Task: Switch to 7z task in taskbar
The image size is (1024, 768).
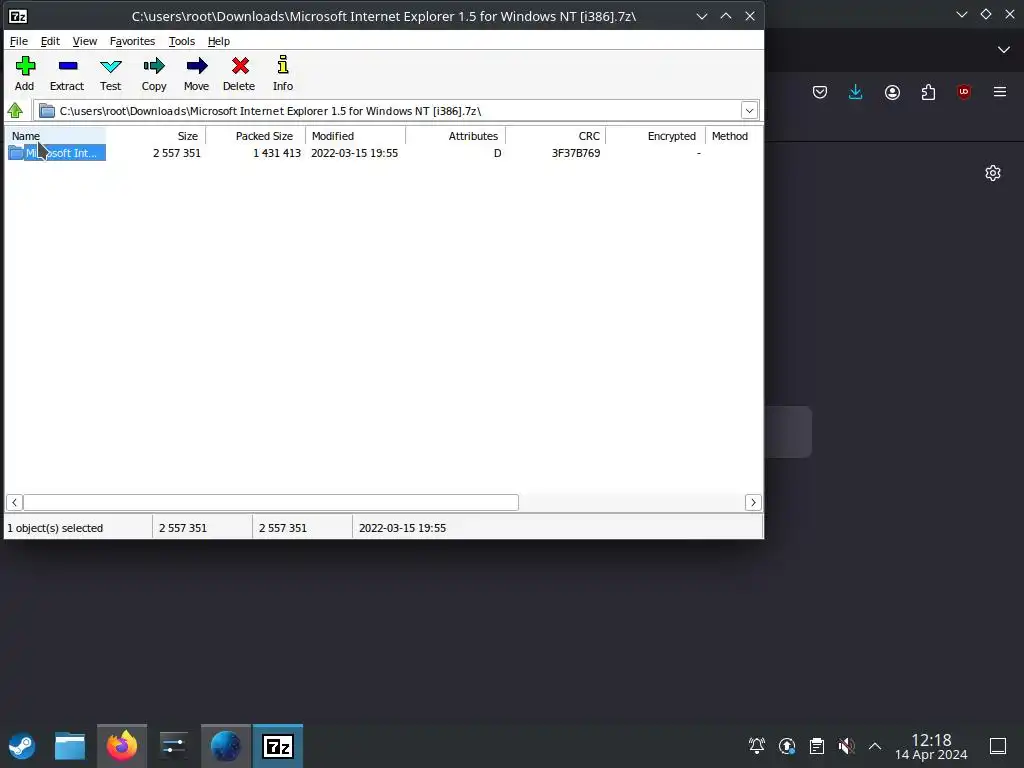Action: 278,746
